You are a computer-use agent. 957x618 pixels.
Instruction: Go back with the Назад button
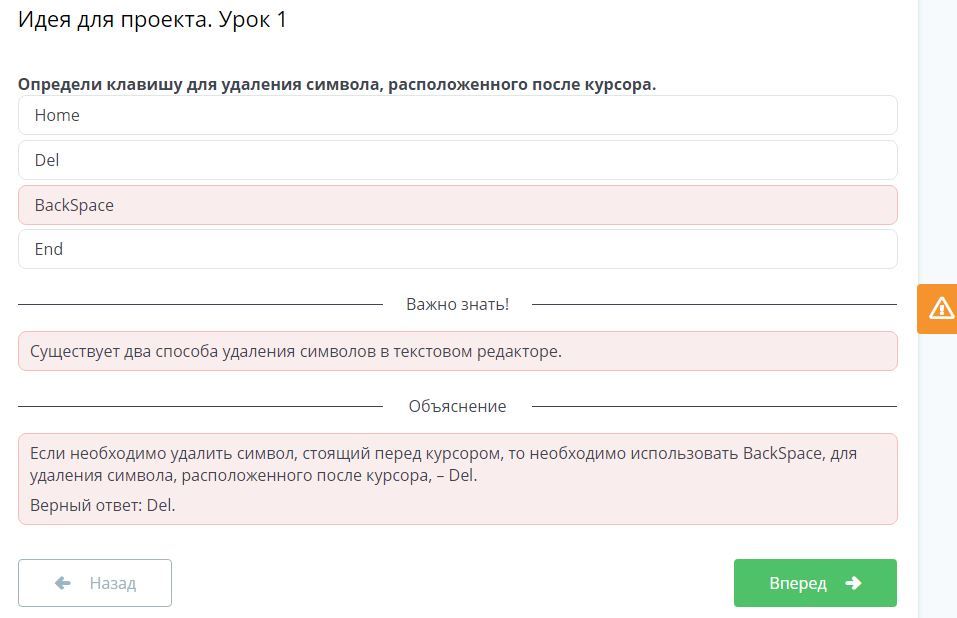[x=95, y=583]
